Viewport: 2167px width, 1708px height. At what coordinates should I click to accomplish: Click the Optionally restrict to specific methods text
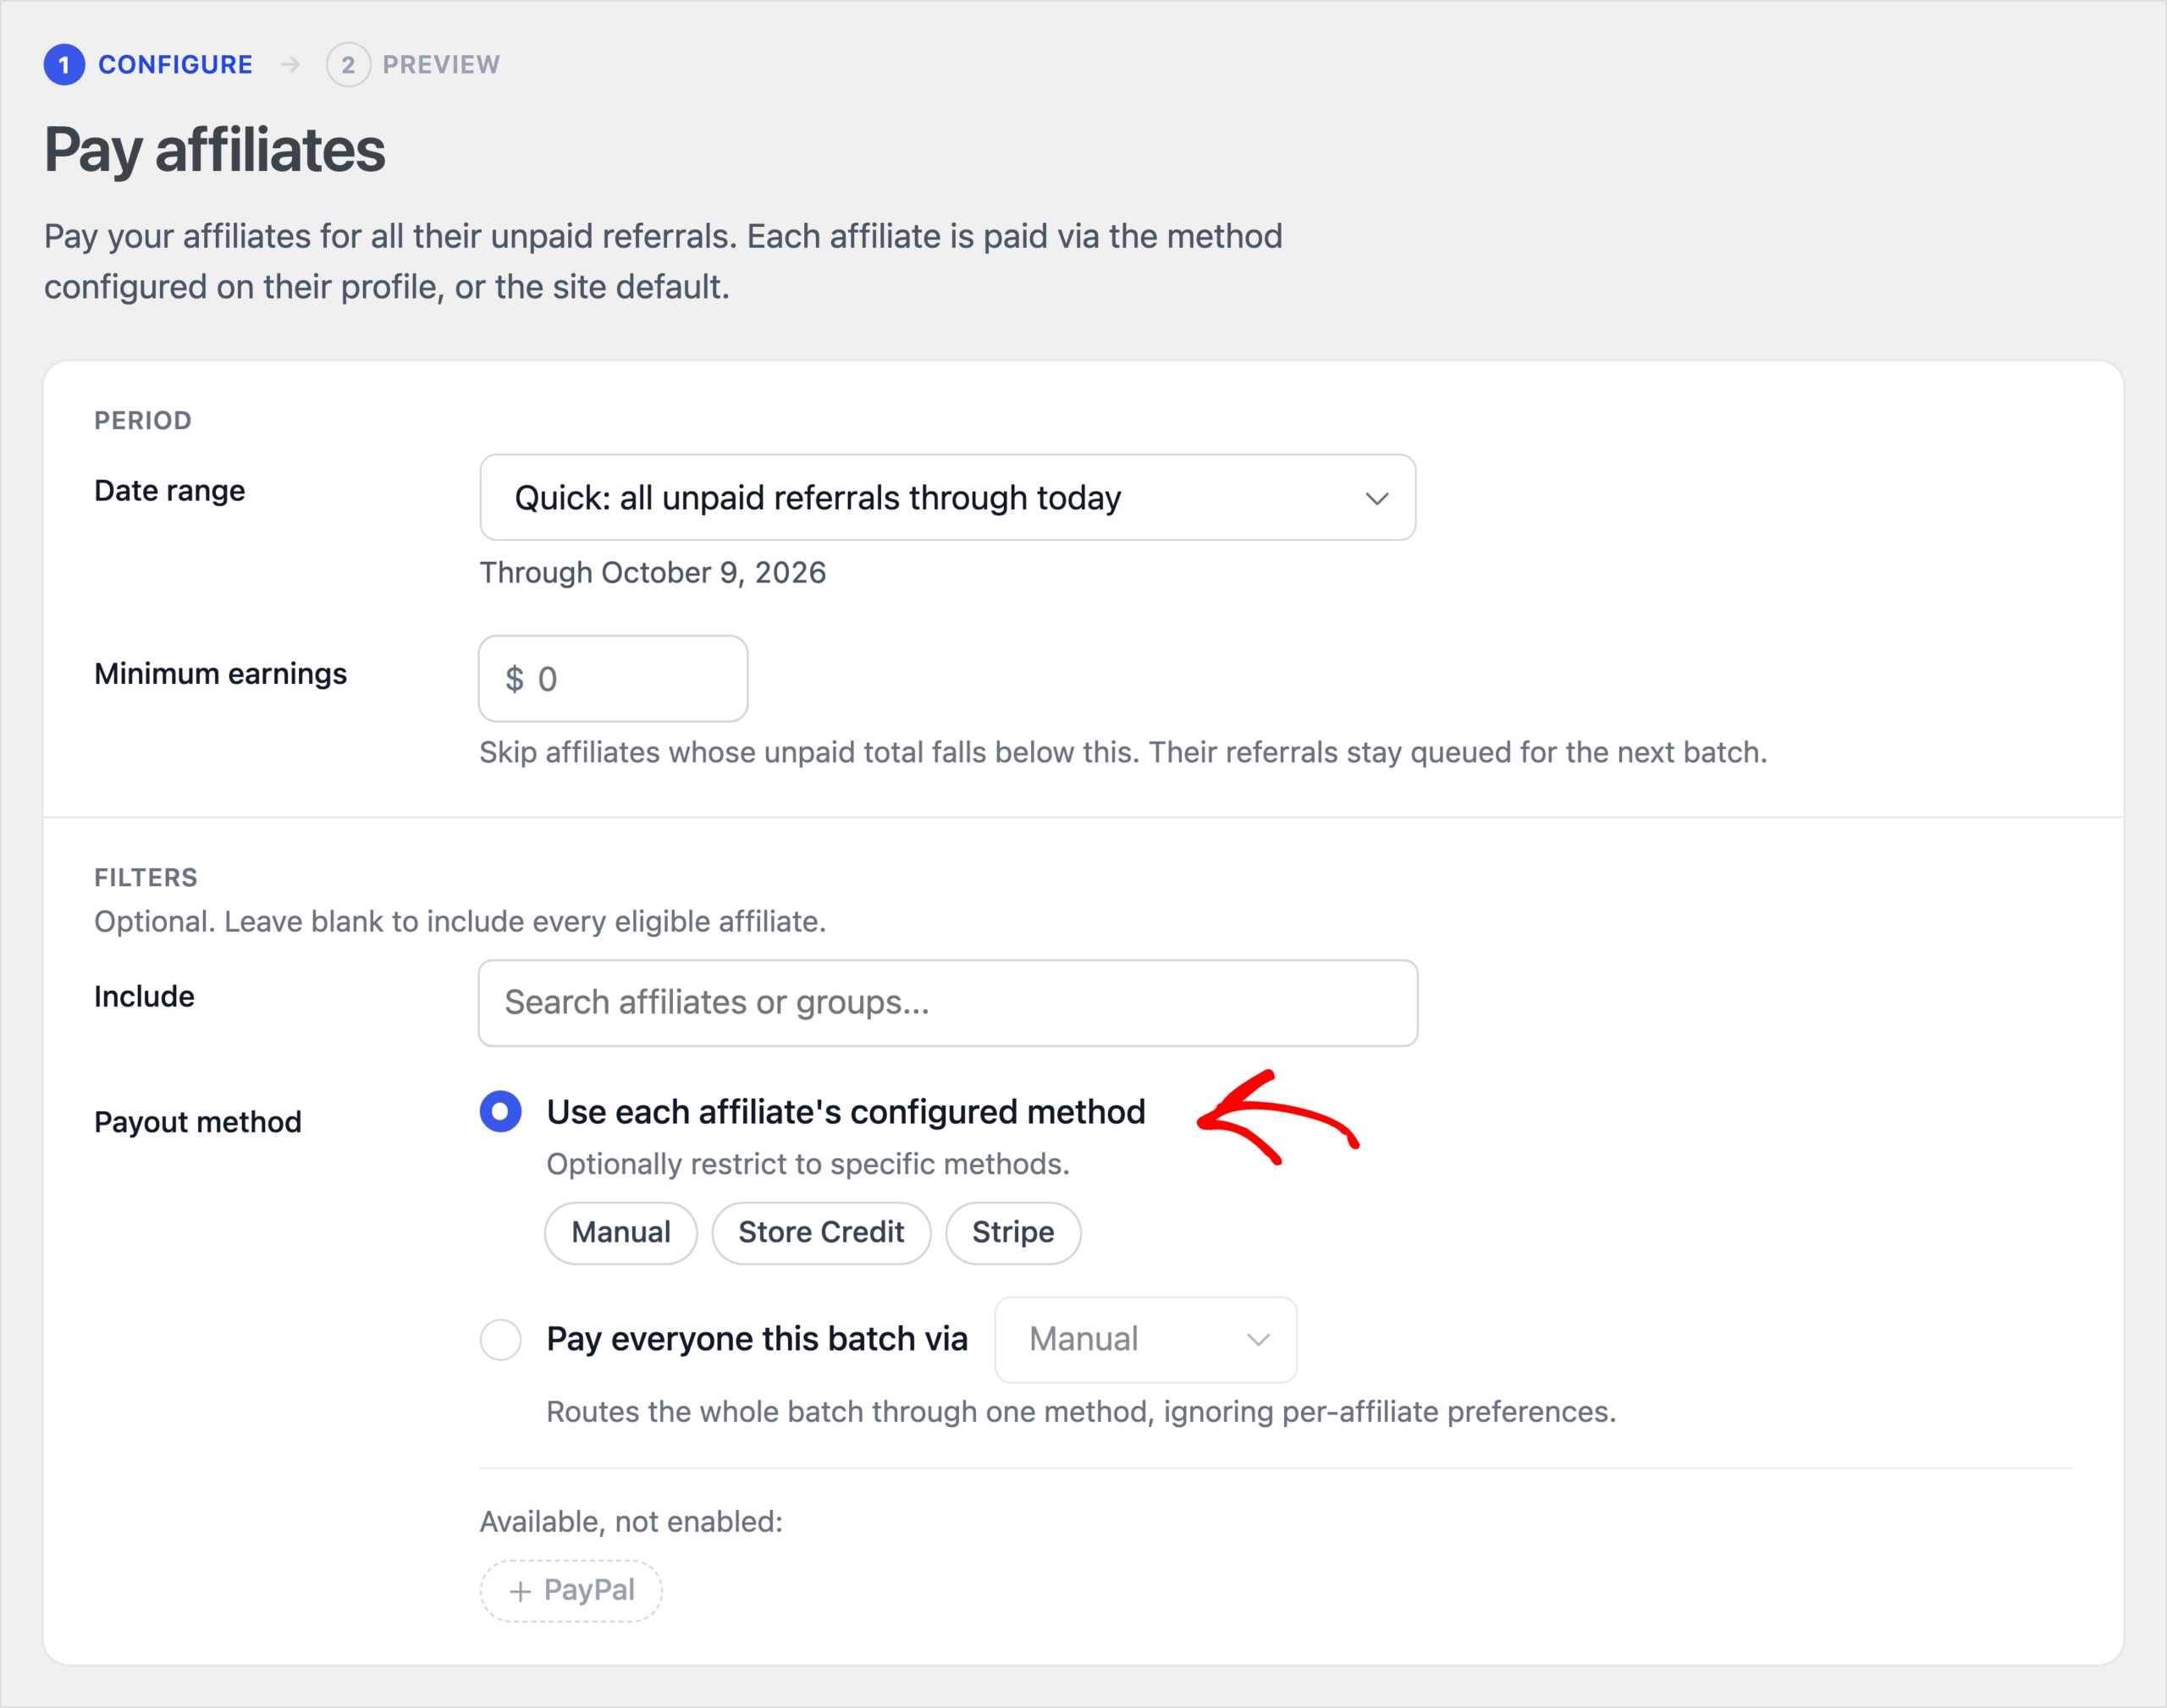click(808, 1164)
